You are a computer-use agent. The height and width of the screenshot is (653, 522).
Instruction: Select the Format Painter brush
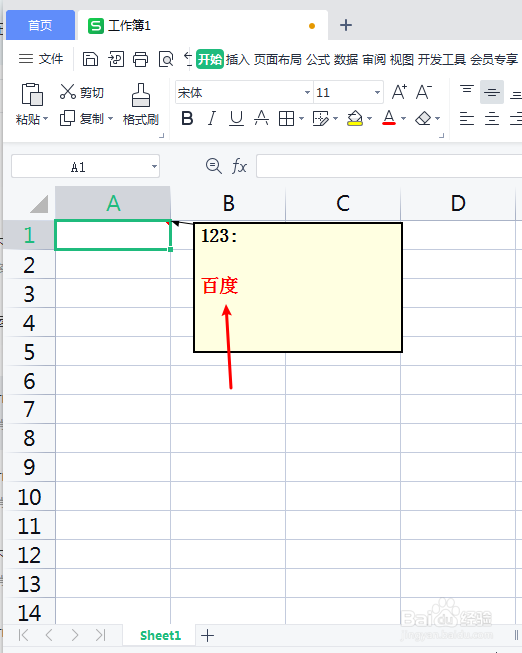(x=141, y=95)
